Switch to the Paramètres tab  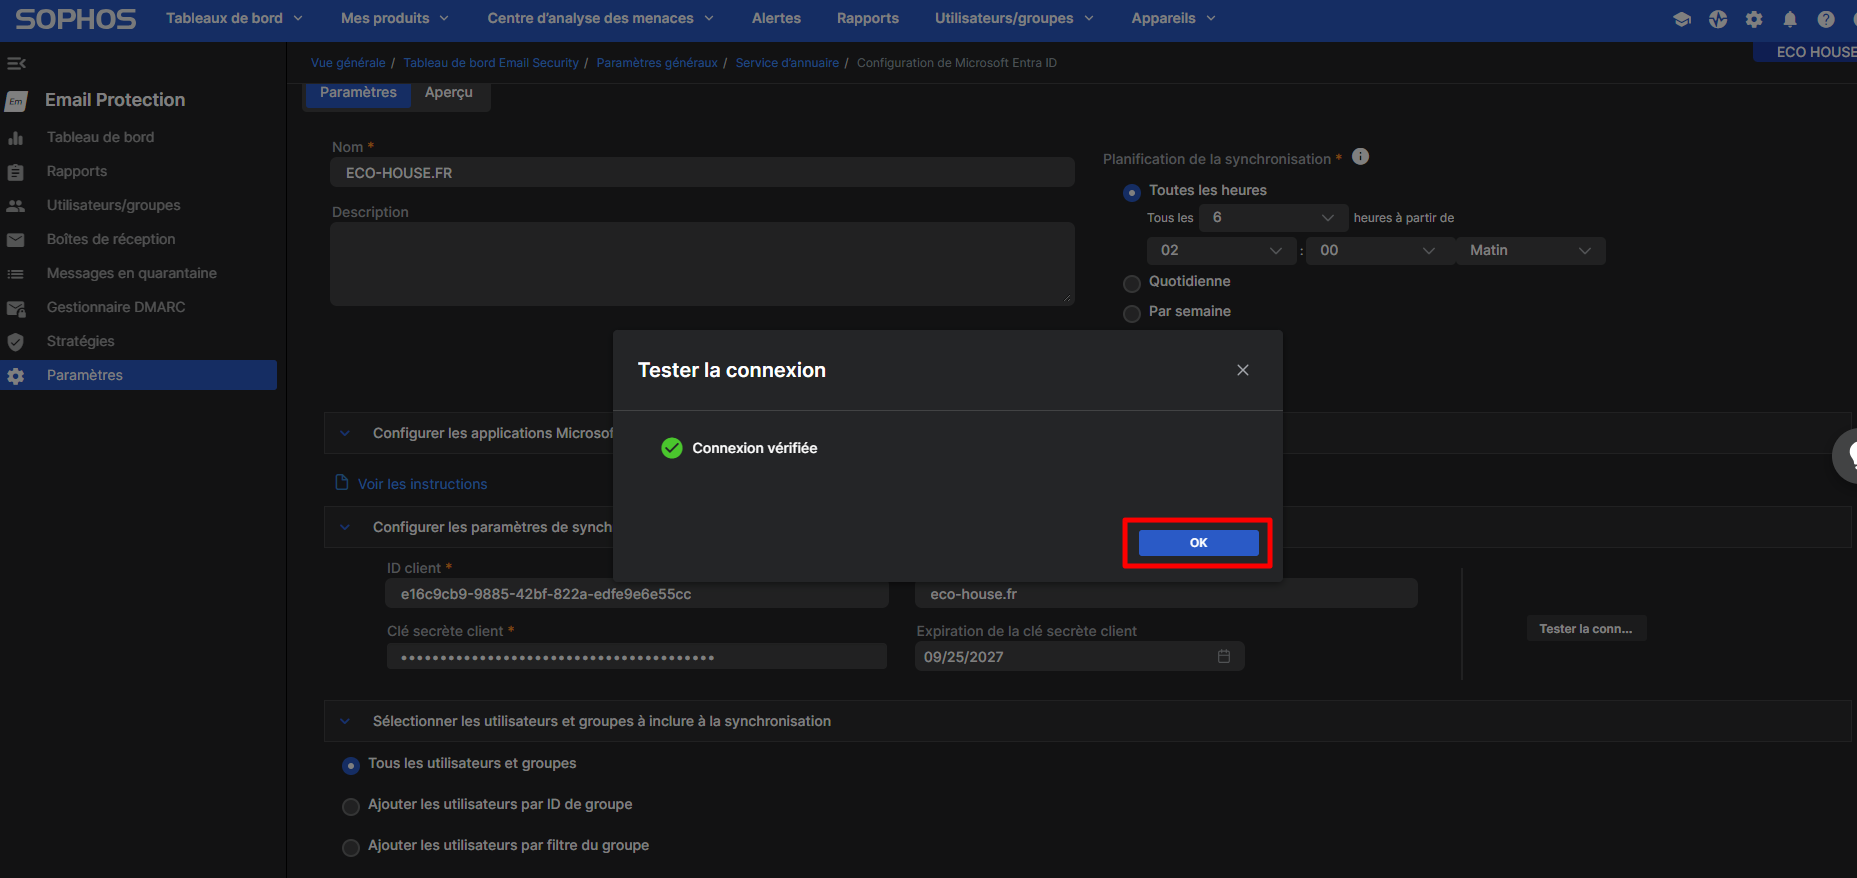[x=358, y=92]
